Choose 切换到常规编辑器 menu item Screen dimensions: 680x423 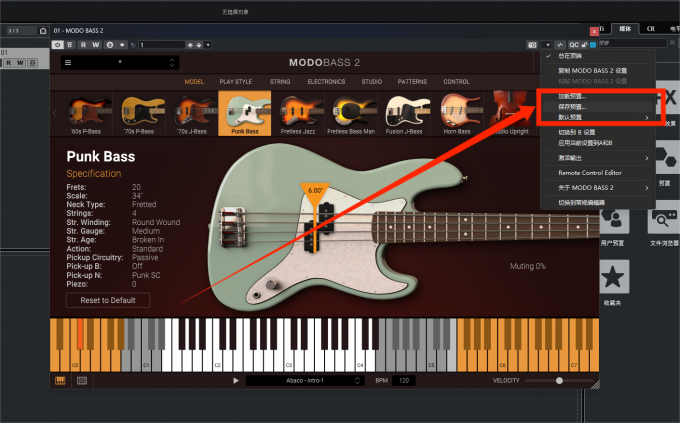598,203
